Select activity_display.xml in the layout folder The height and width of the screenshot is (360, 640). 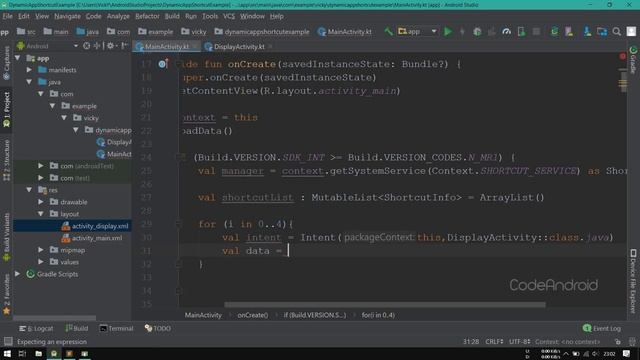100,226
